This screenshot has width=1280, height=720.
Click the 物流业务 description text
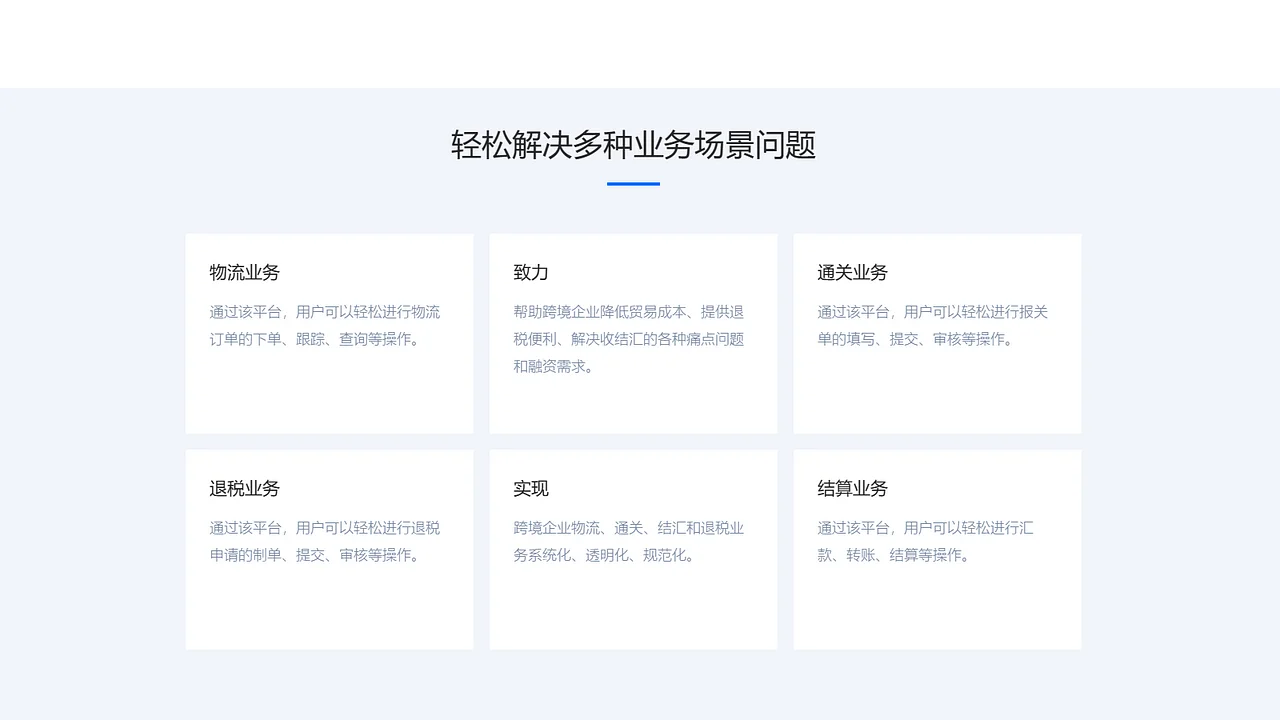click(325, 325)
